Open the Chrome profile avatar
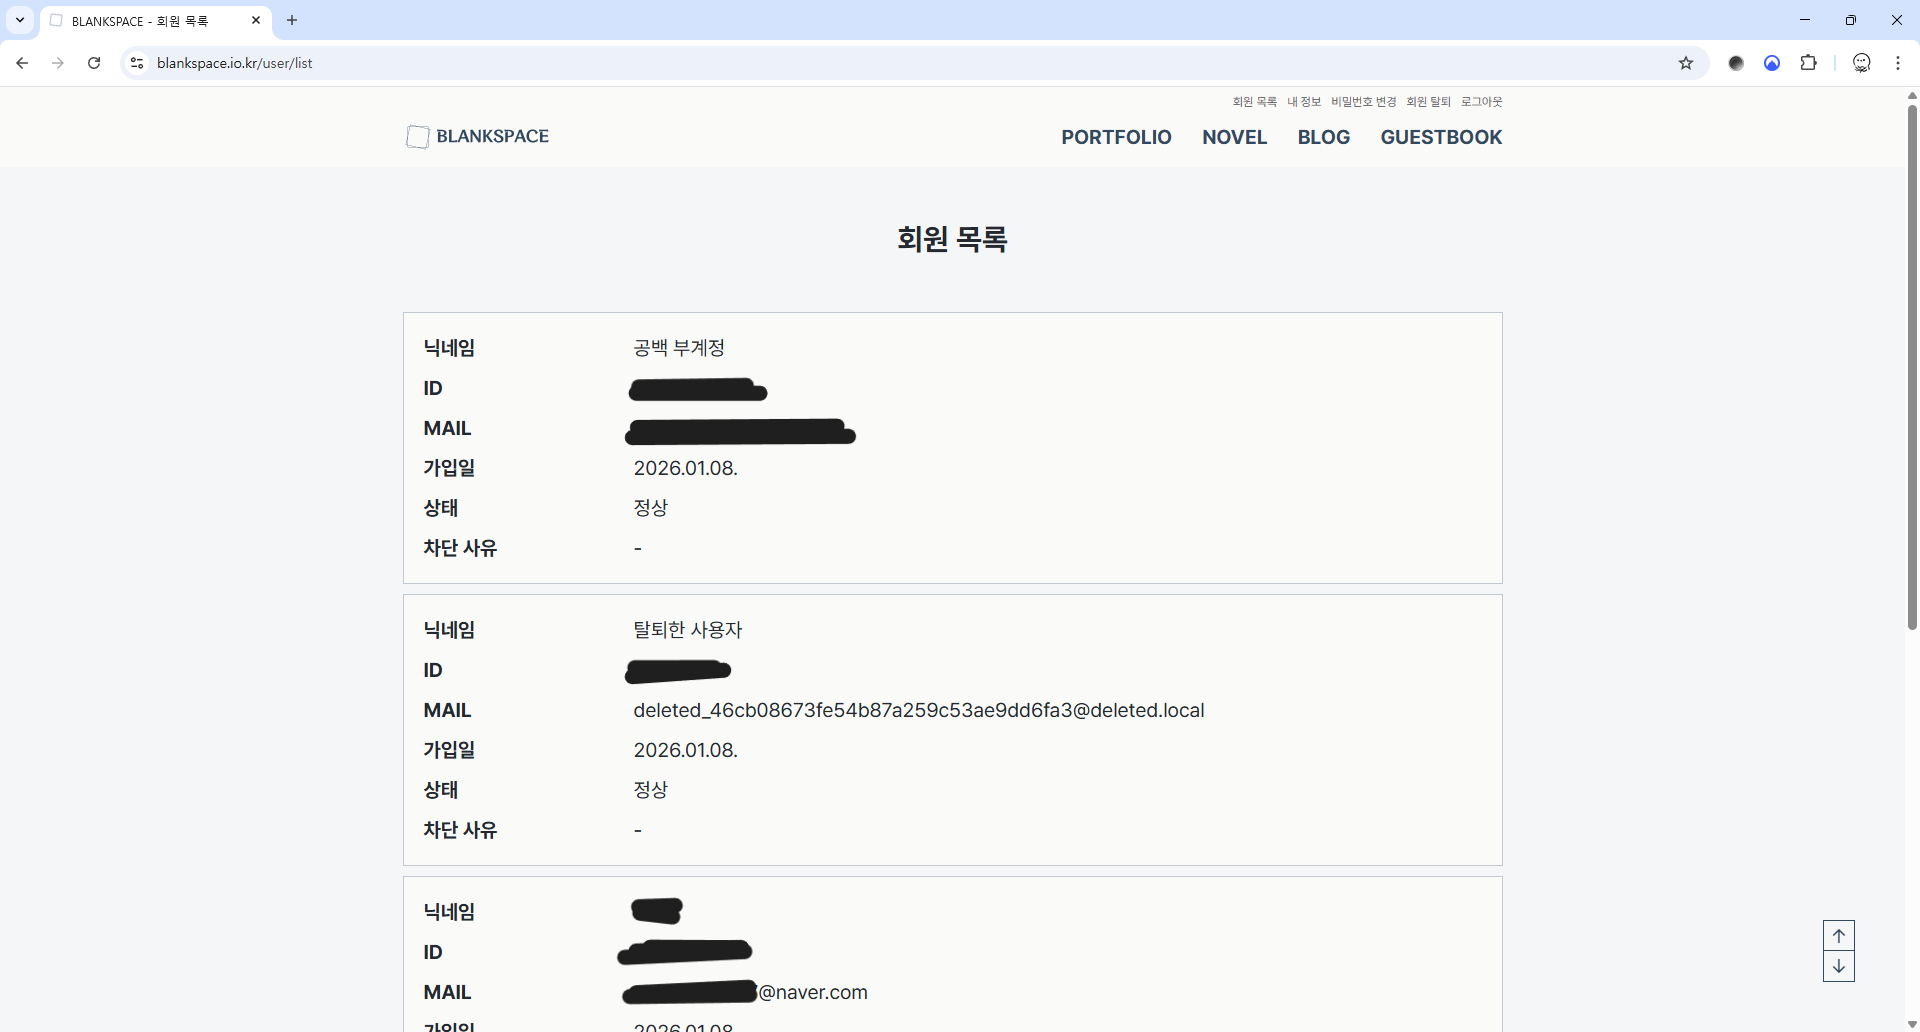Screen dimensions: 1920x1032 click(1861, 63)
